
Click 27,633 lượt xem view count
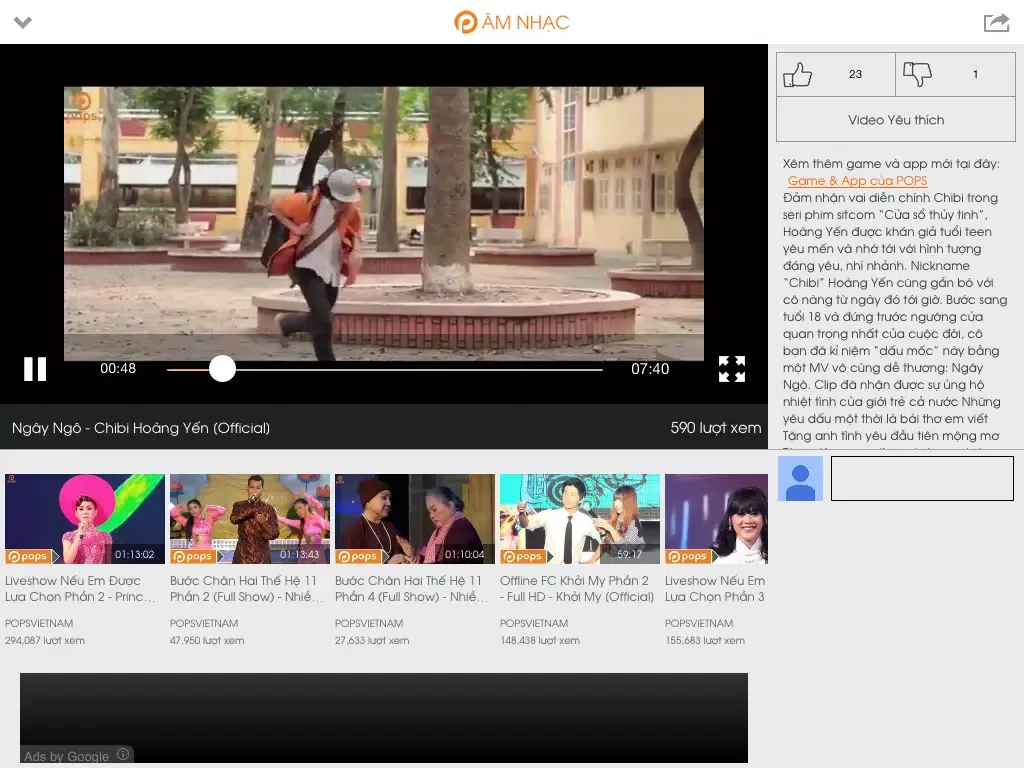372,641
